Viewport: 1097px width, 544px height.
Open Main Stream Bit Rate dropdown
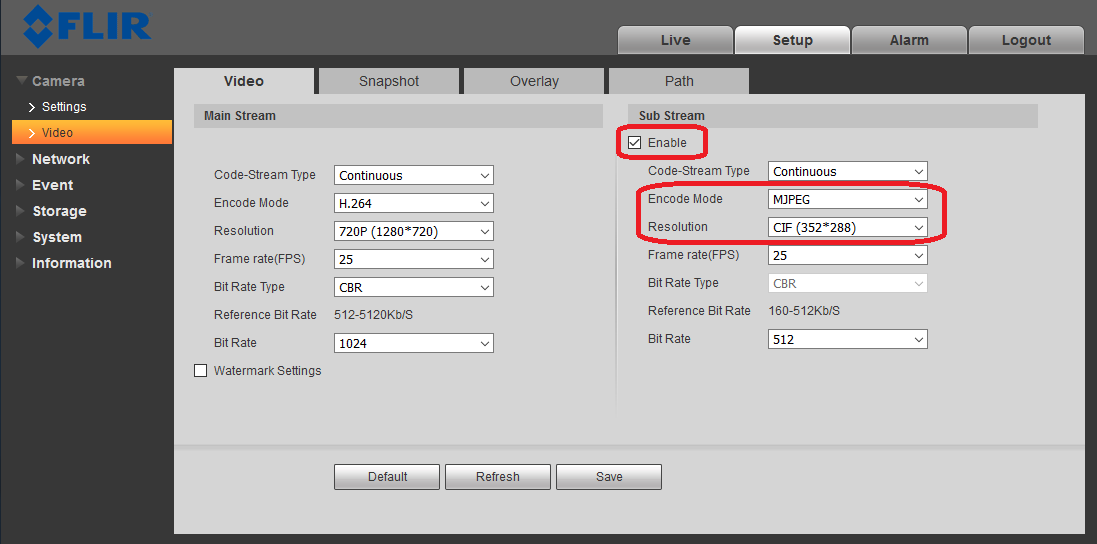[x=413, y=343]
